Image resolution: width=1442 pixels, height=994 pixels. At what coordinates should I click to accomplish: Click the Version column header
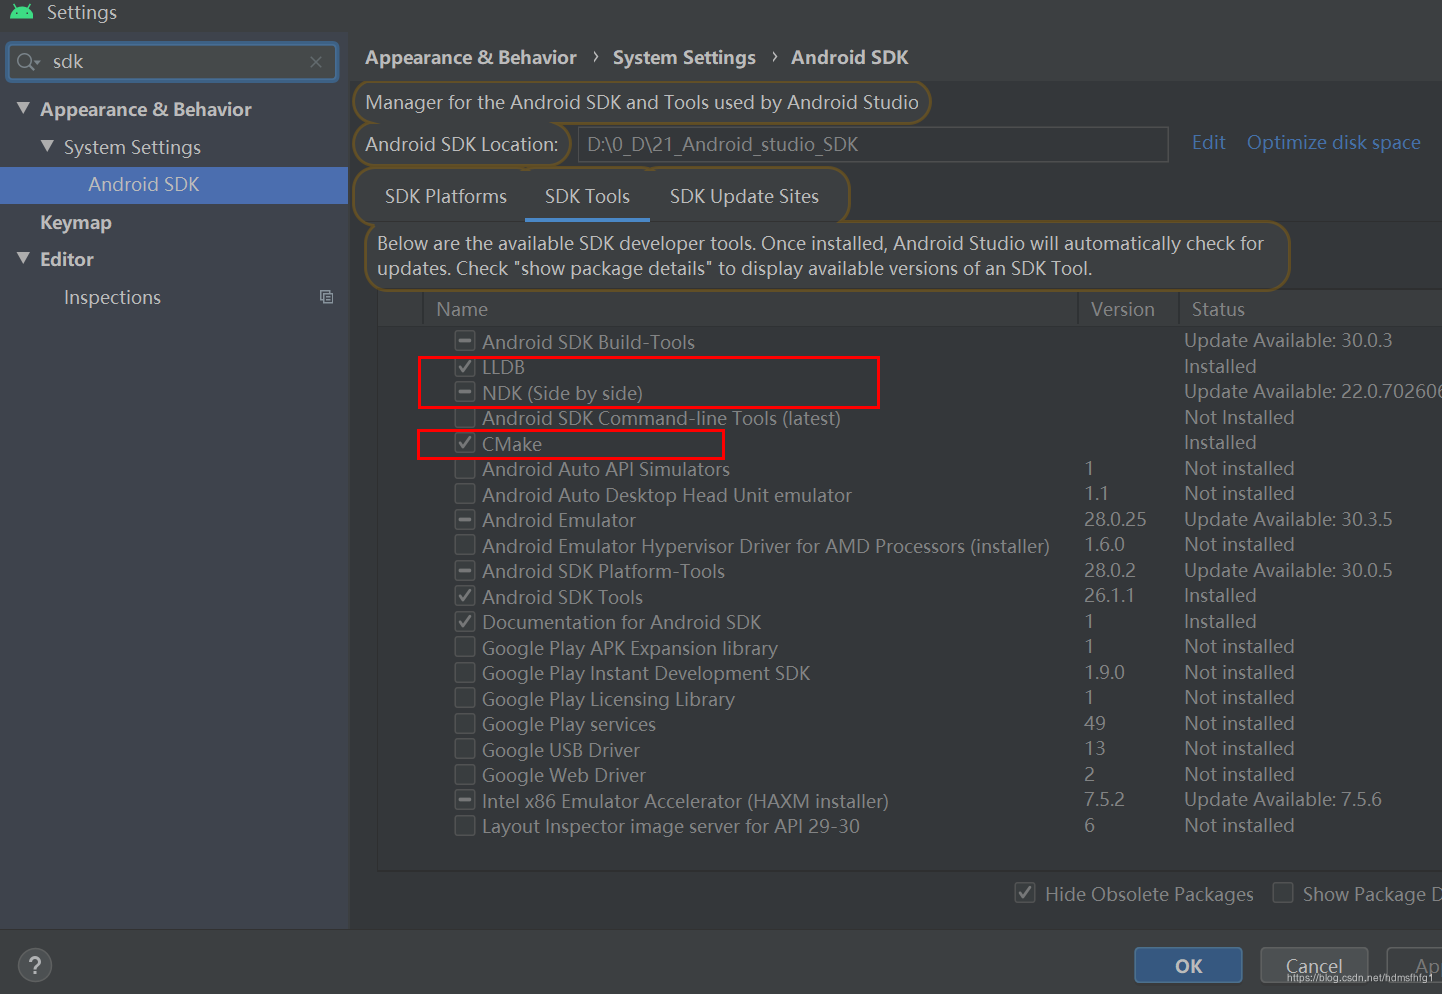point(1123,310)
